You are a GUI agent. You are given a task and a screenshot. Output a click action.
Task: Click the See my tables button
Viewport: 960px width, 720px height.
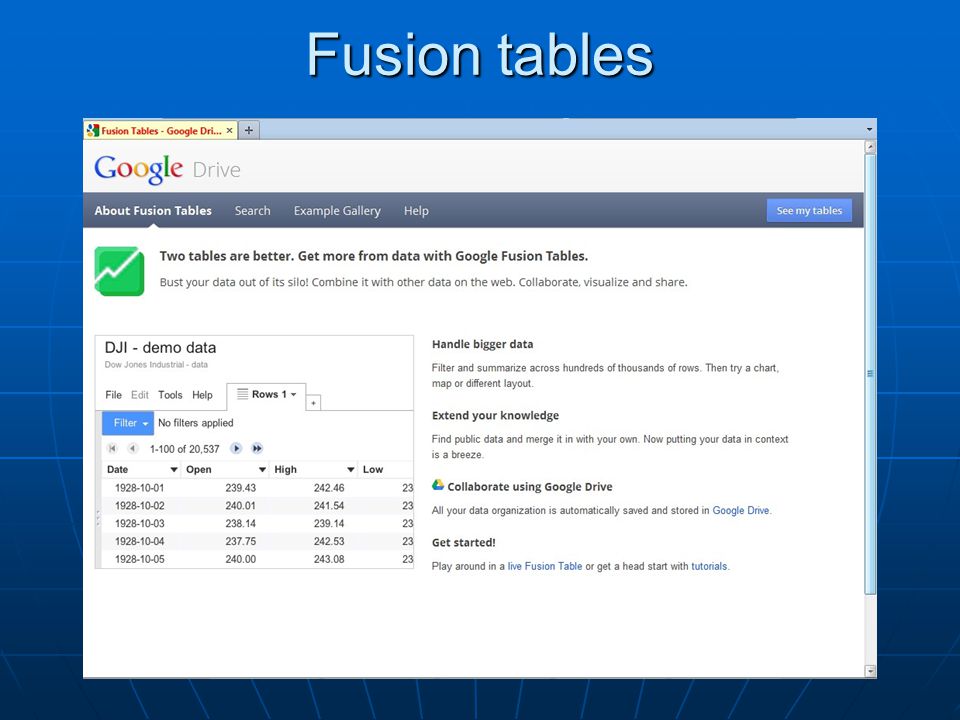click(x=809, y=211)
